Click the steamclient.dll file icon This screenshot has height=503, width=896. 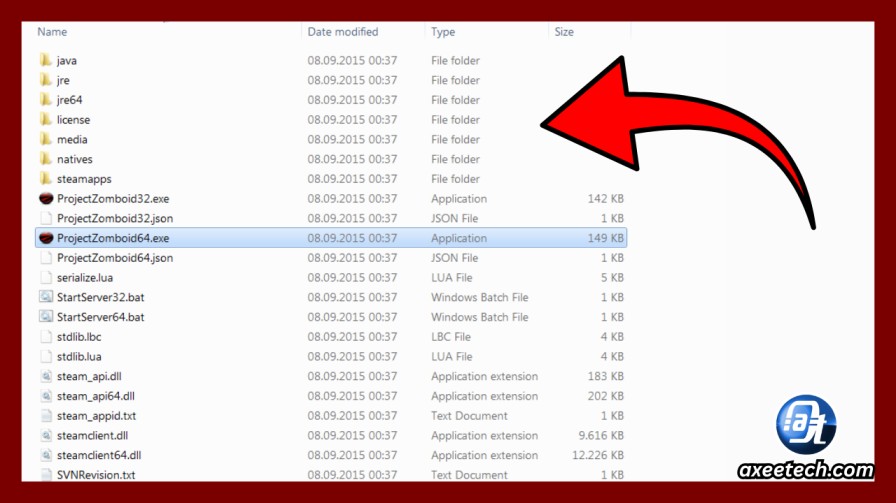(x=46, y=435)
